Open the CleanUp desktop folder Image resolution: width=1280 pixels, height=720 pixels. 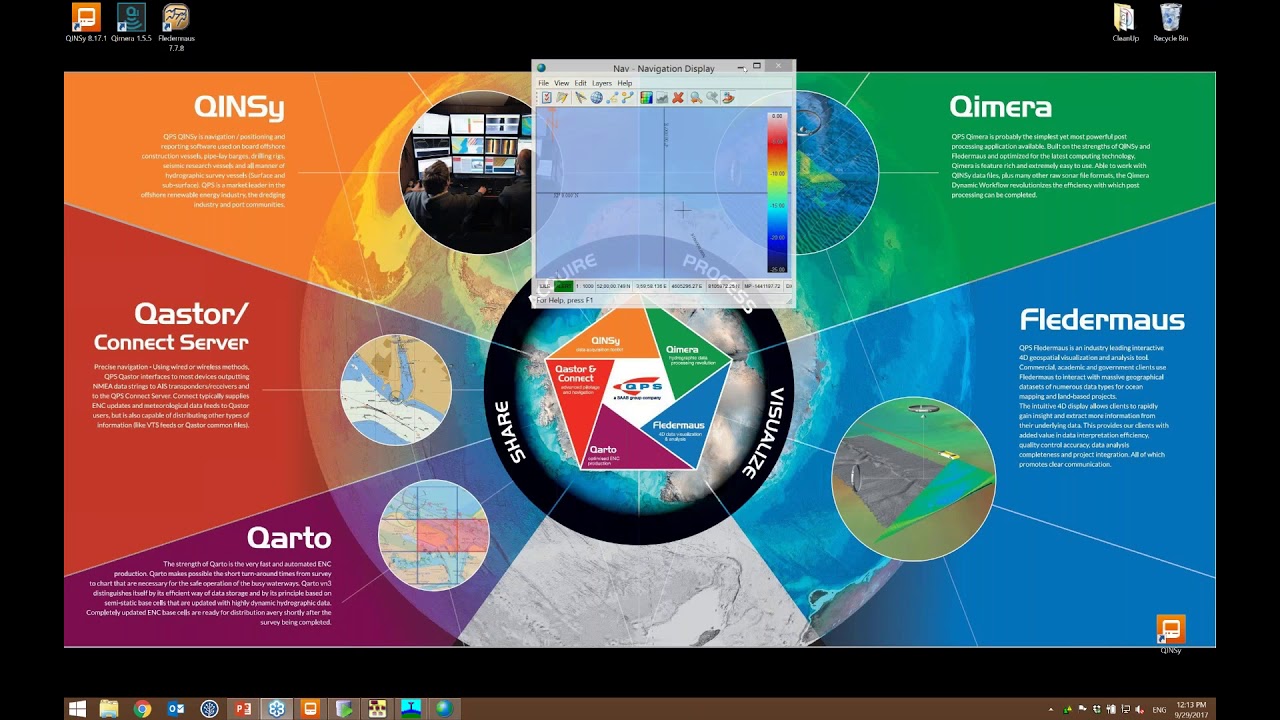(x=1125, y=24)
